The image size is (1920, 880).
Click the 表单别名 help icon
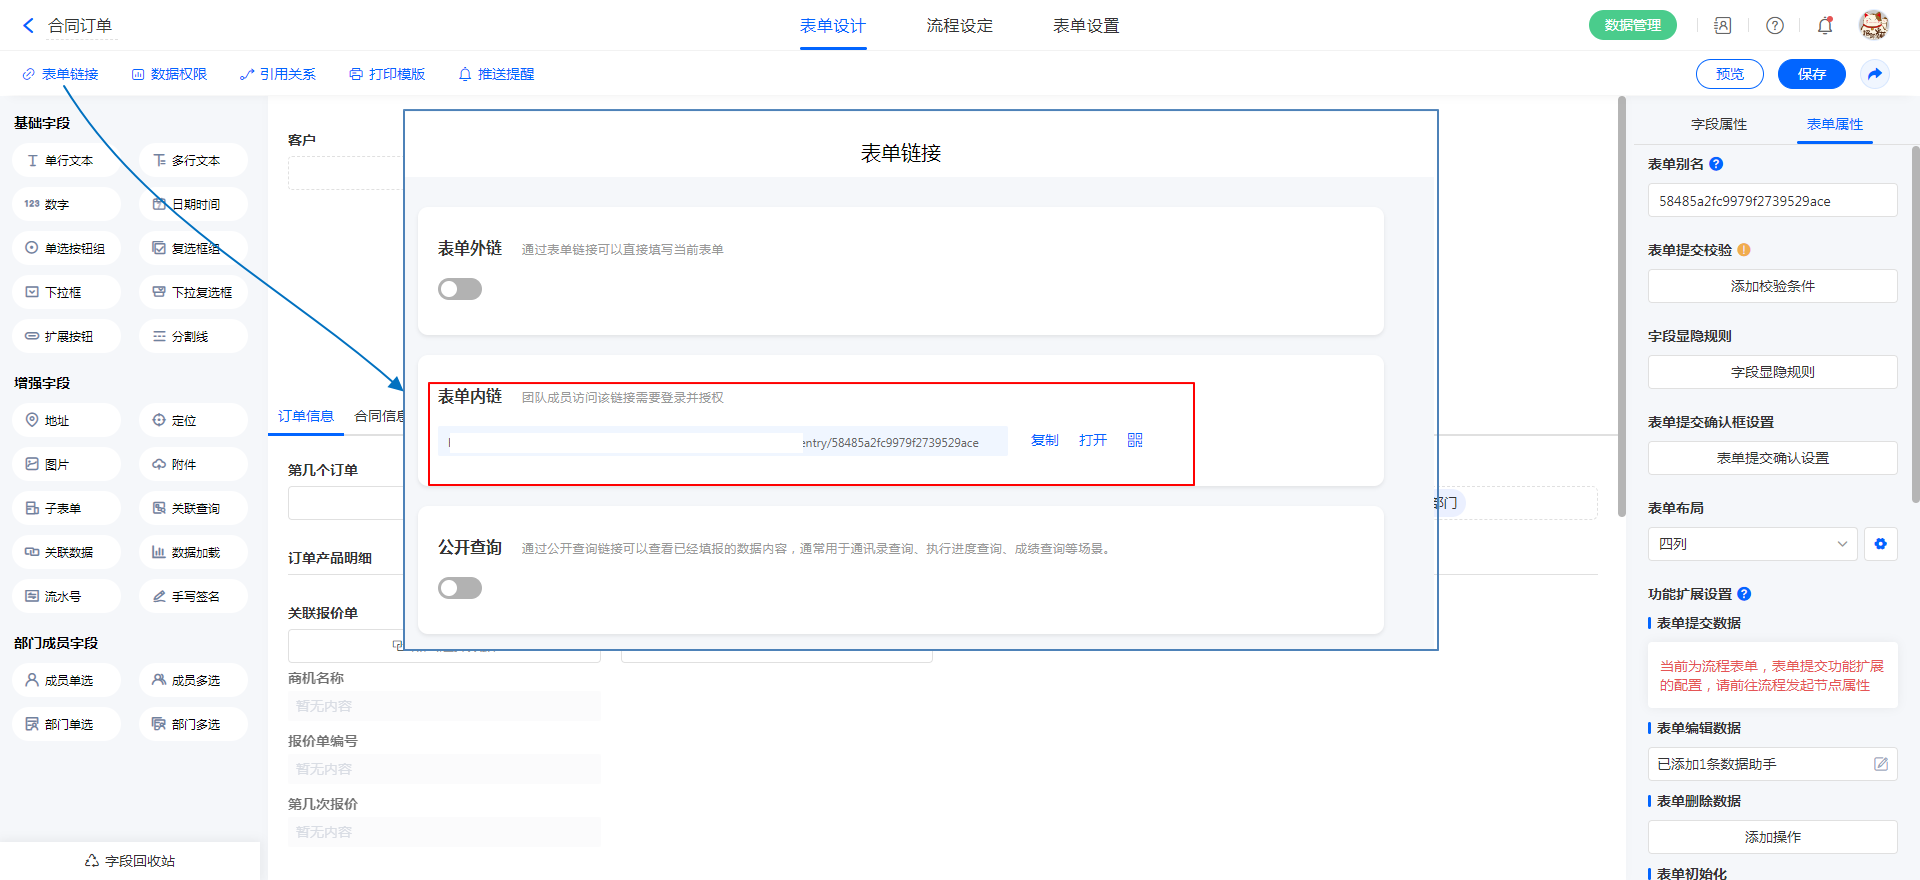tap(1716, 164)
